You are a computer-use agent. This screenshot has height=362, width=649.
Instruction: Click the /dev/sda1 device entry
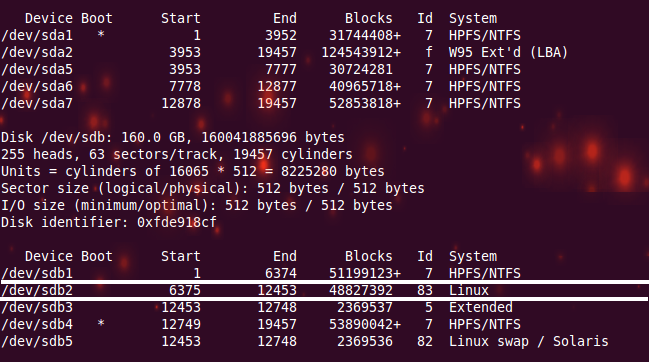(37, 36)
